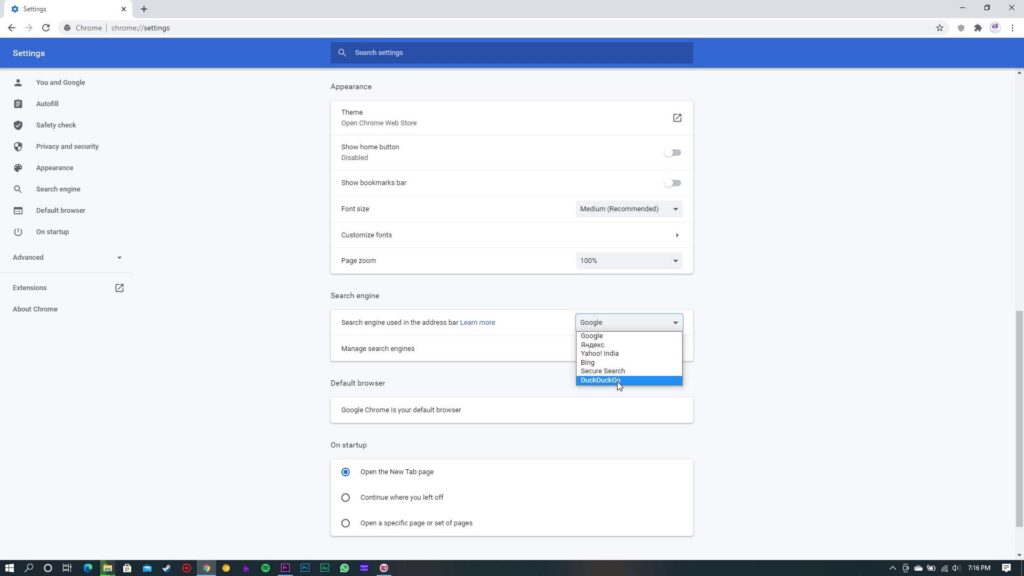Click the open-in-new icon beside Extensions
Image resolution: width=1024 pixels, height=576 pixels.
pyautogui.click(x=120, y=288)
